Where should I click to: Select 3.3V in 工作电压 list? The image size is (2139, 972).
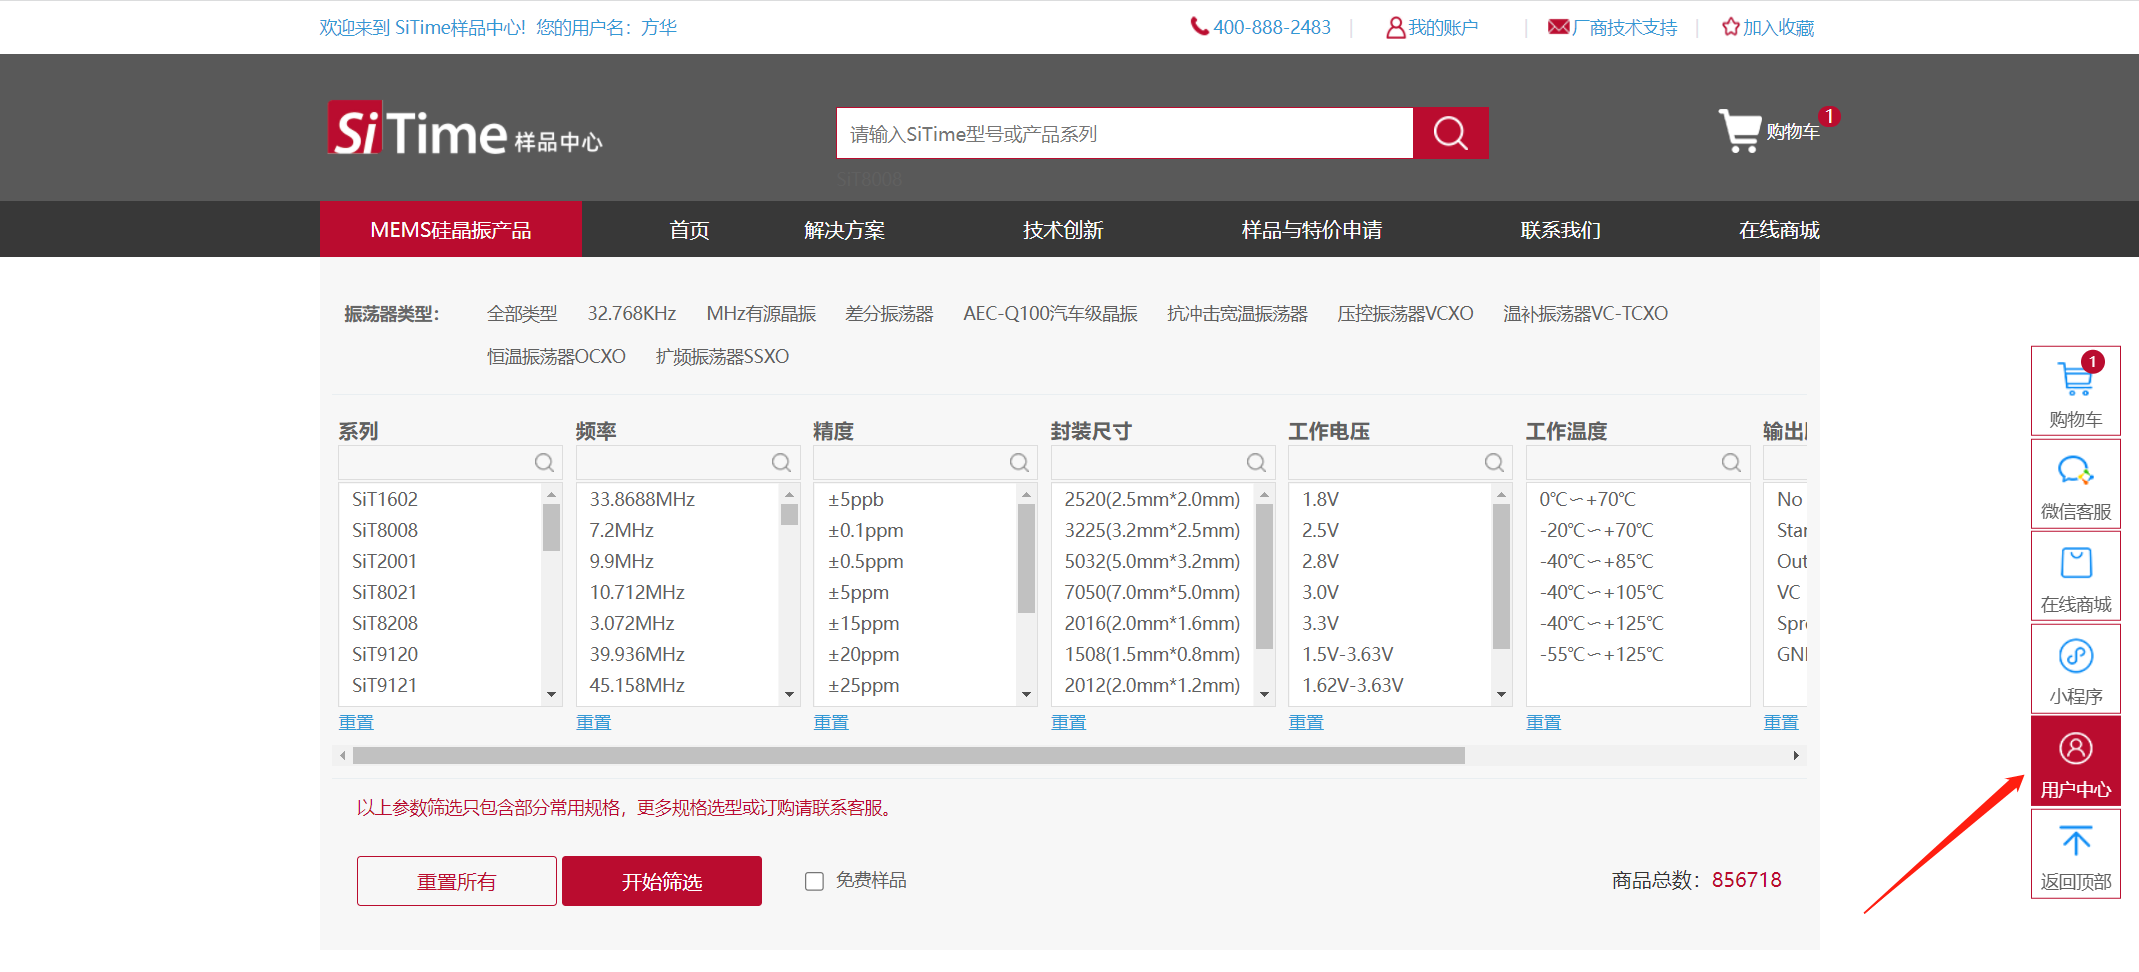pyautogui.click(x=1320, y=623)
